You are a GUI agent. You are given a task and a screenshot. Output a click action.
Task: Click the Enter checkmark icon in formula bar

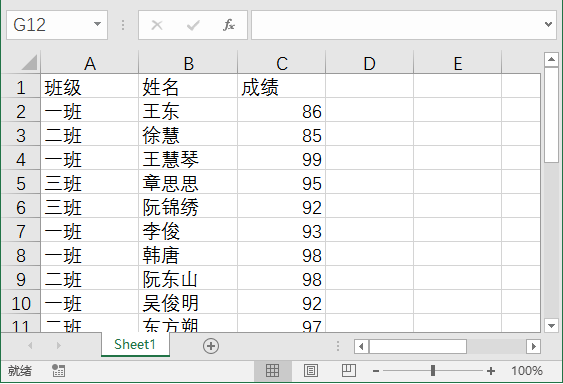pos(193,25)
